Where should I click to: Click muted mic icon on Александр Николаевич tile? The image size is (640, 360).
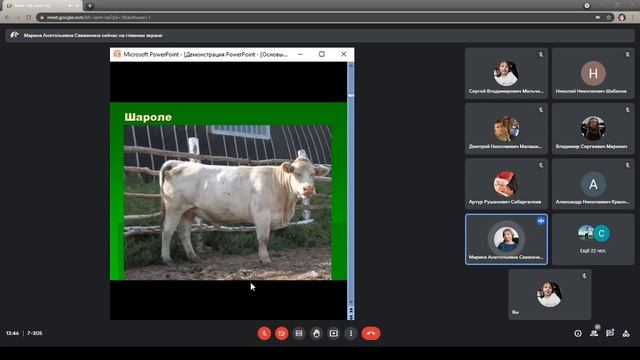[x=627, y=165]
